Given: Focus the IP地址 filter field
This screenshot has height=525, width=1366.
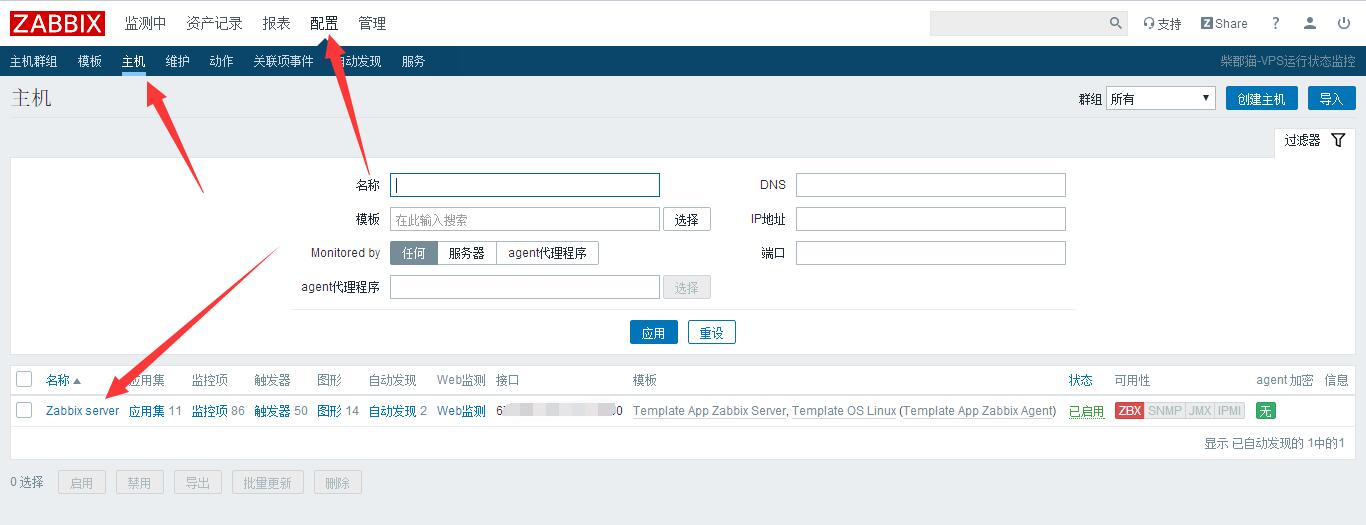Looking at the screenshot, I should 931,219.
